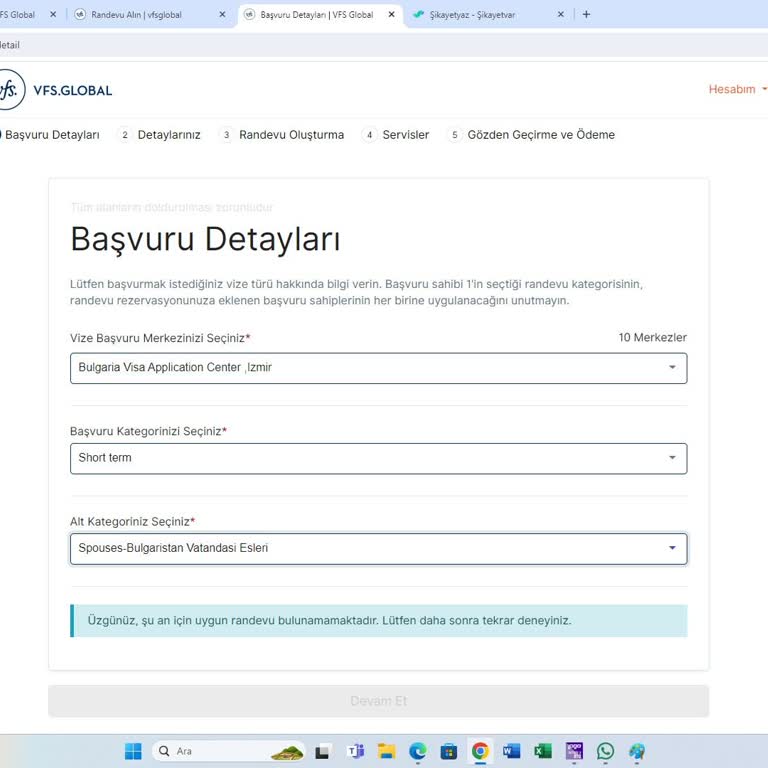Viewport: 768px width, 768px height.
Task: Open Microsoft Word from the taskbar
Action: click(x=511, y=751)
